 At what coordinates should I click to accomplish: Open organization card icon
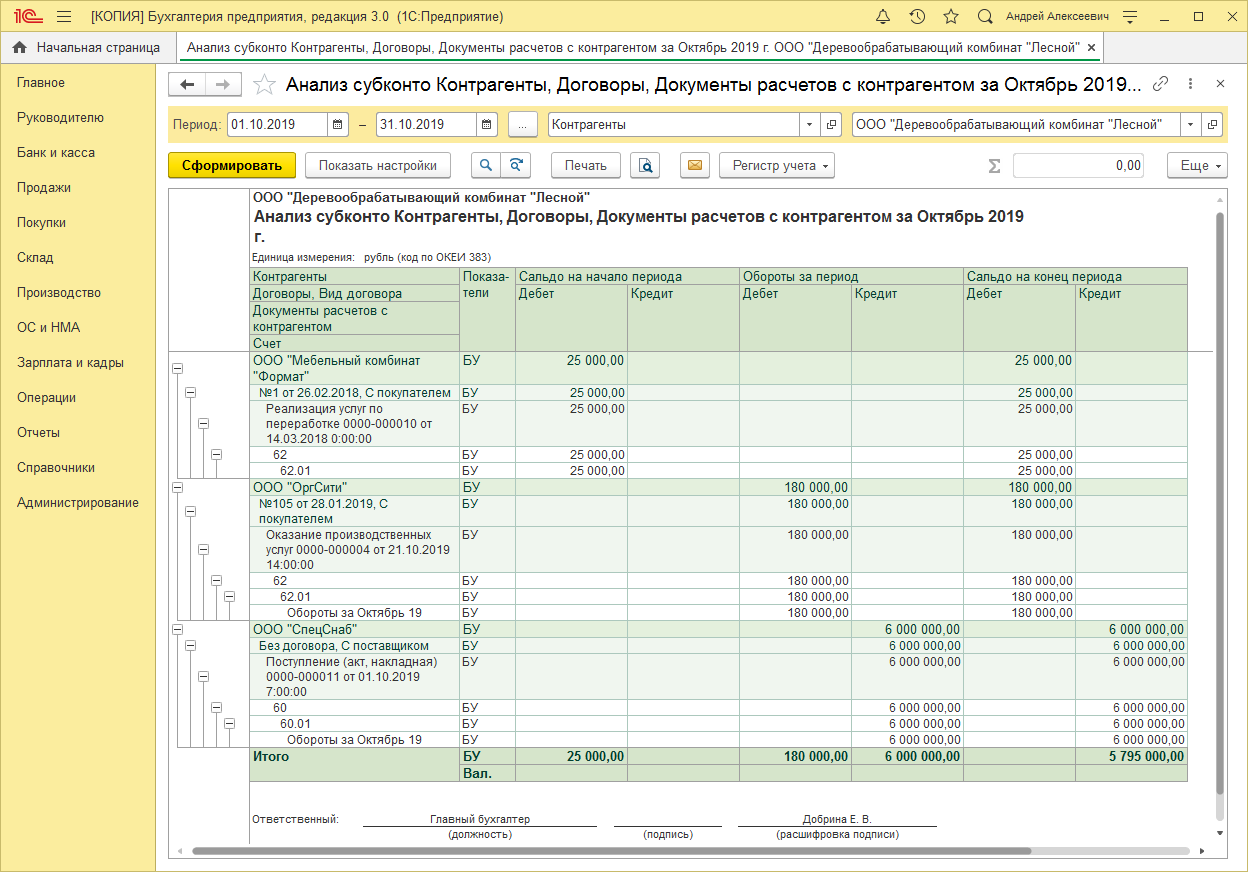pyautogui.click(x=1212, y=125)
